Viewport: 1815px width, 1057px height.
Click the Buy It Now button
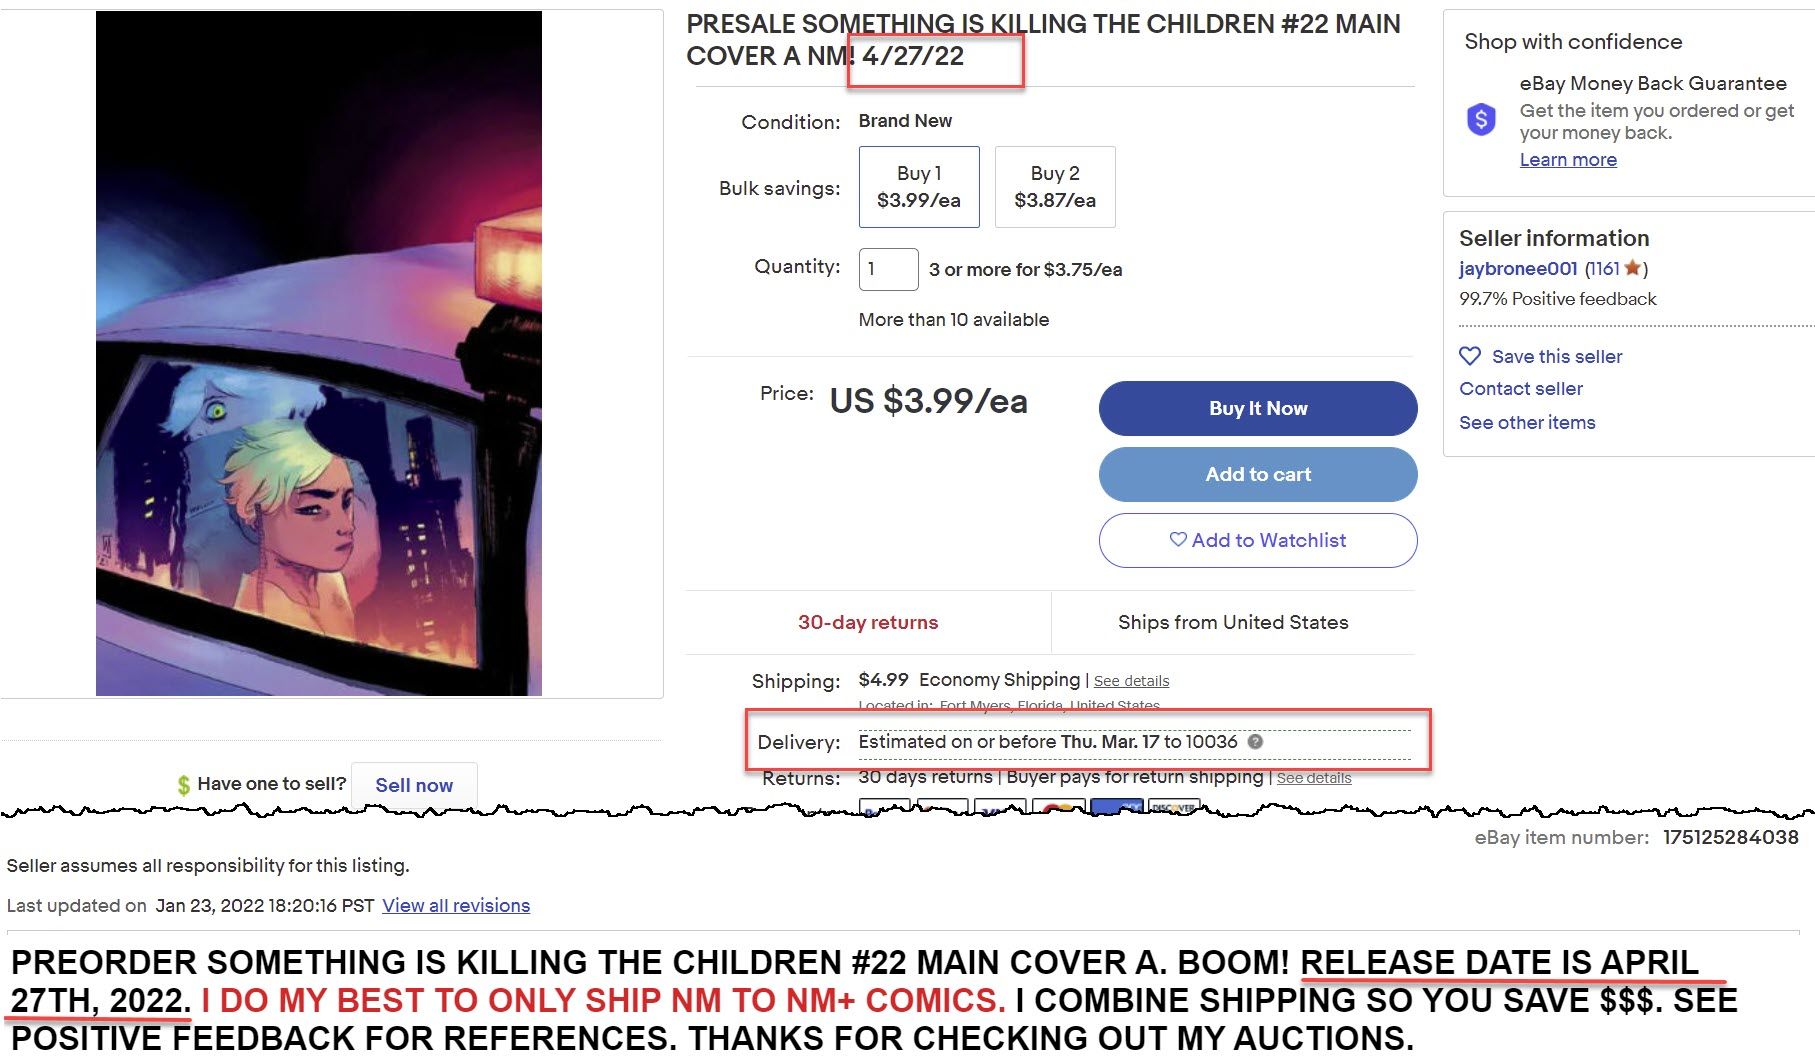[x=1258, y=408]
